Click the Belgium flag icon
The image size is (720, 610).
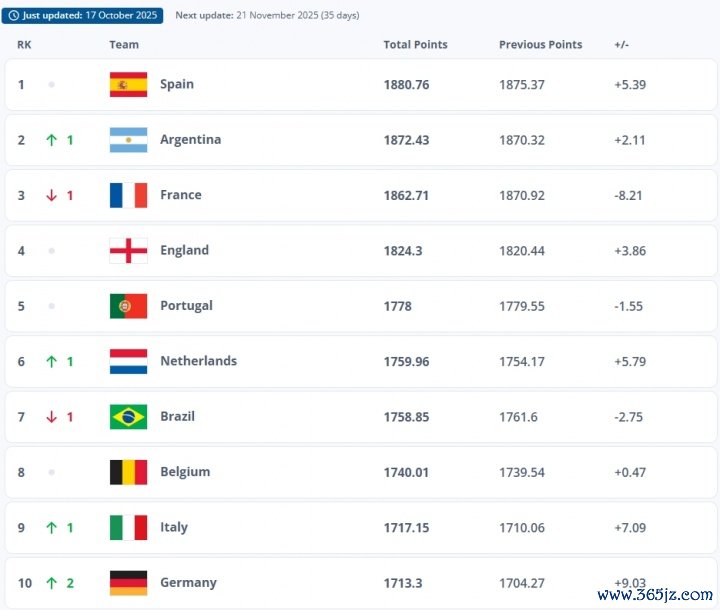[x=128, y=472]
